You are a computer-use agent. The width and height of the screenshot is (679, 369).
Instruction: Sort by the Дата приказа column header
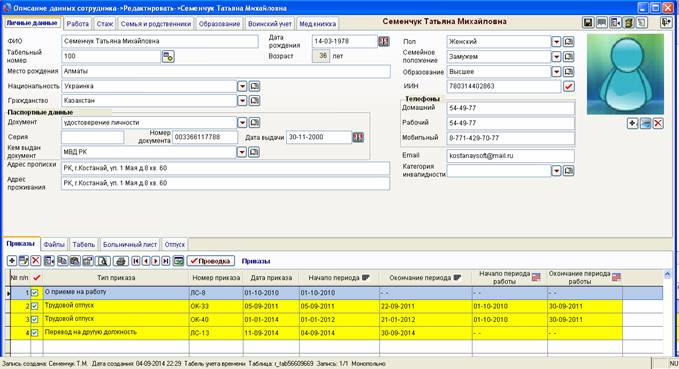(x=271, y=278)
